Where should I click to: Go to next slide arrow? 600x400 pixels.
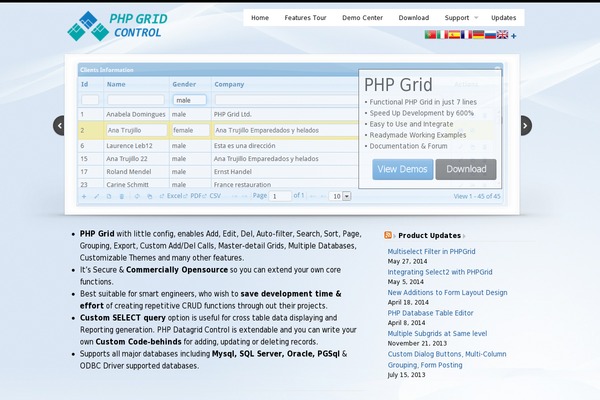tap(526, 126)
